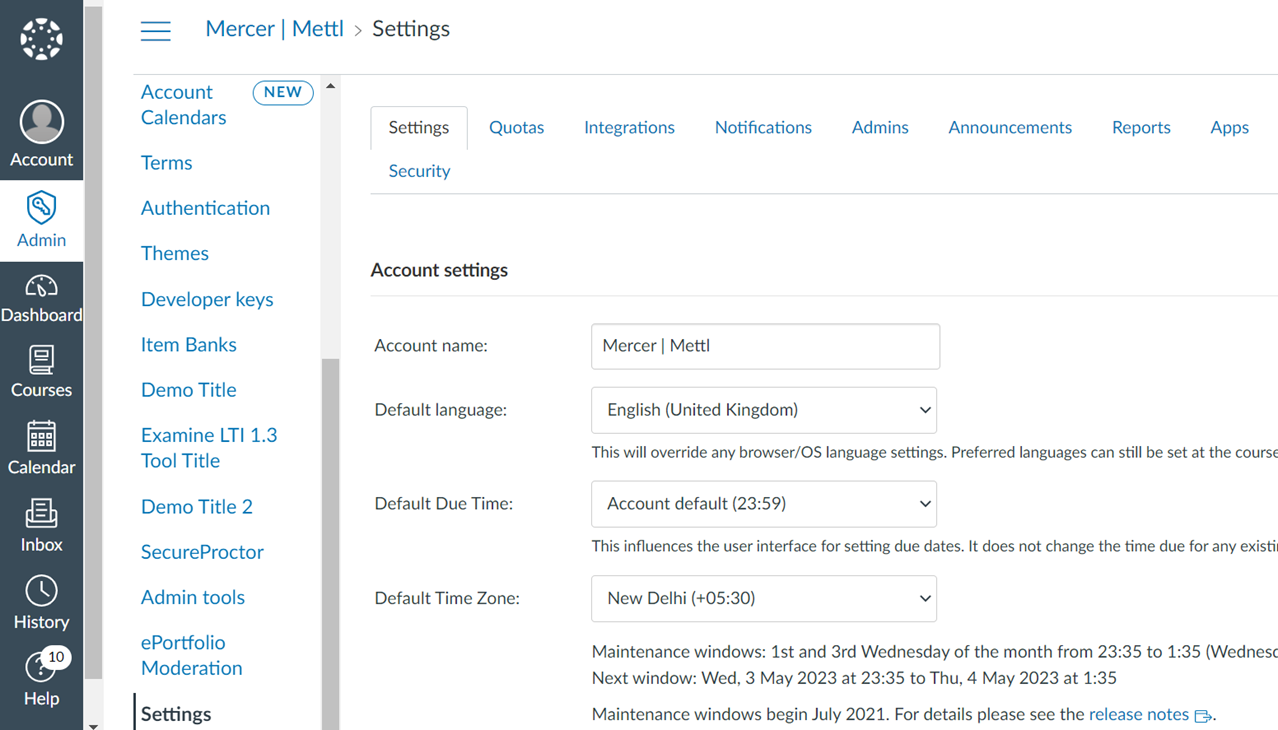Toggle the hamburger navigation menu
Screen dimensions: 1278x730
[x=155, y=30]
